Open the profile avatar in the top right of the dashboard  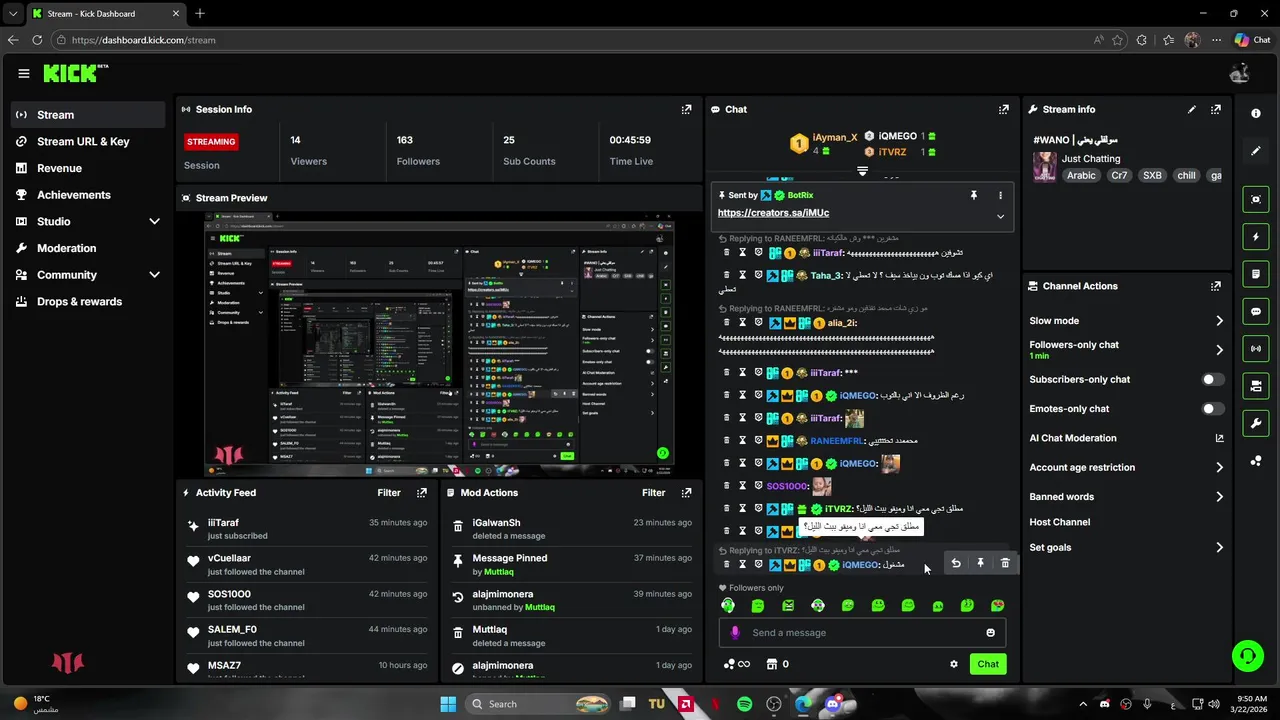click(1240, 73)
